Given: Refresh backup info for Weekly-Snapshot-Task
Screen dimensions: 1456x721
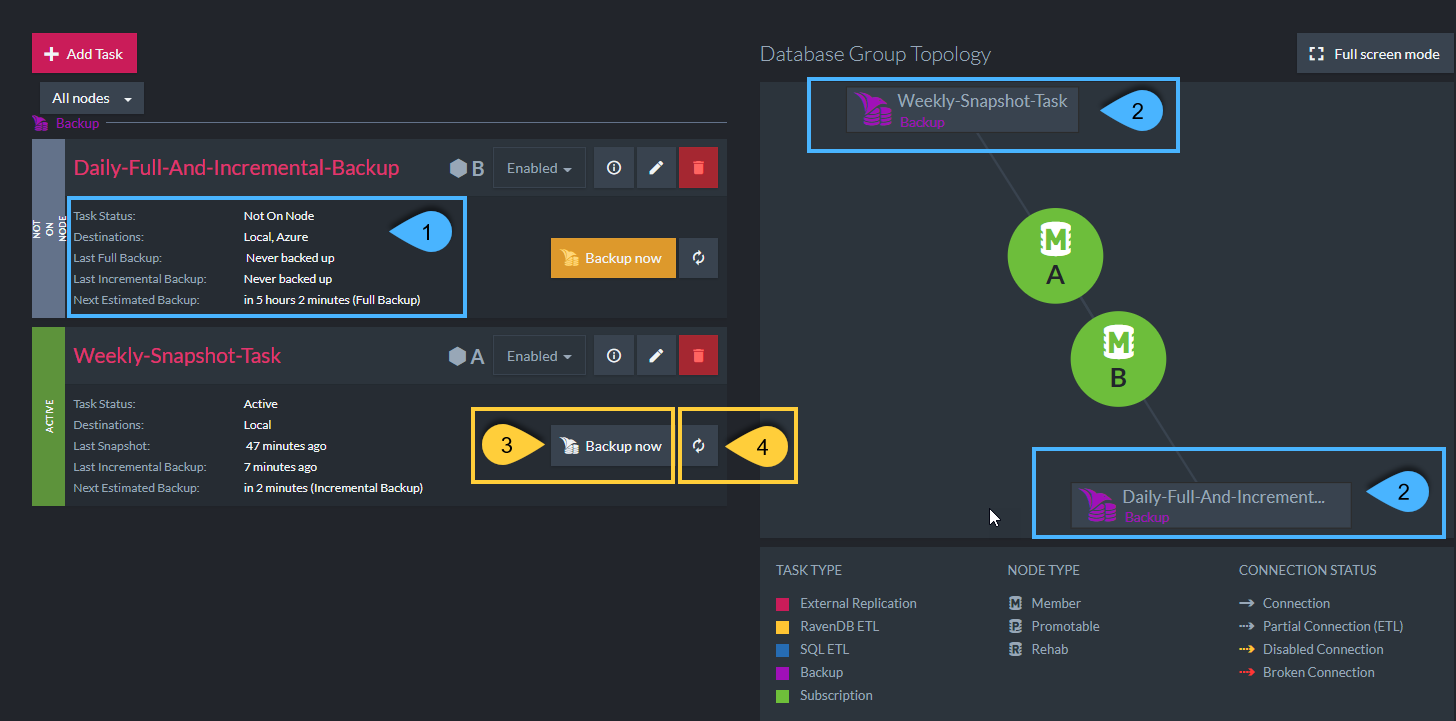Looking at the screenshot, I should (699, 446).
